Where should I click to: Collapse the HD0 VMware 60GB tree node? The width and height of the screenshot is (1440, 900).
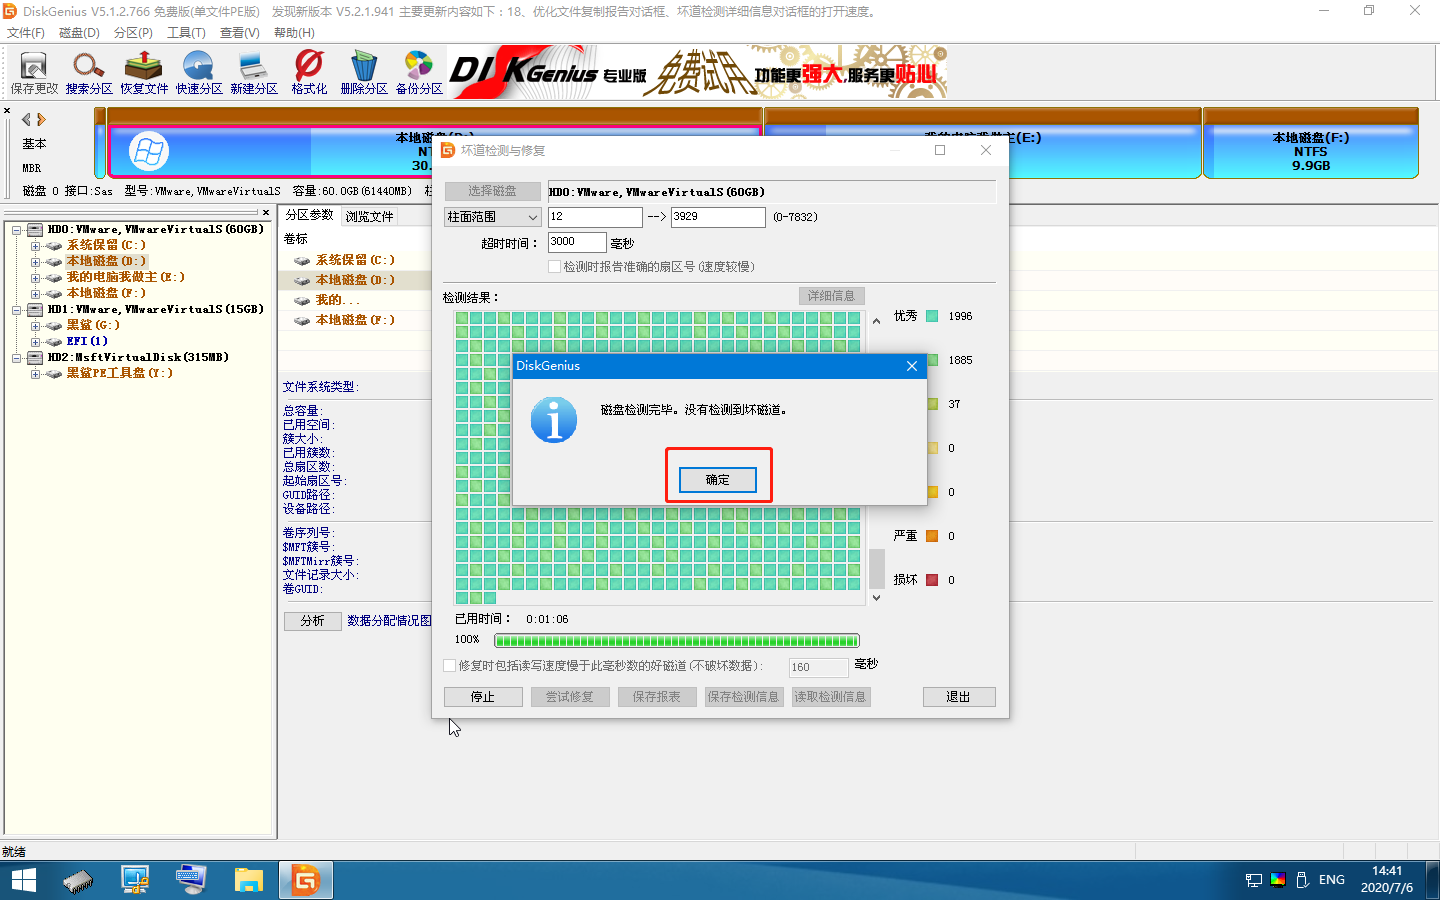[x=17, y=230]
